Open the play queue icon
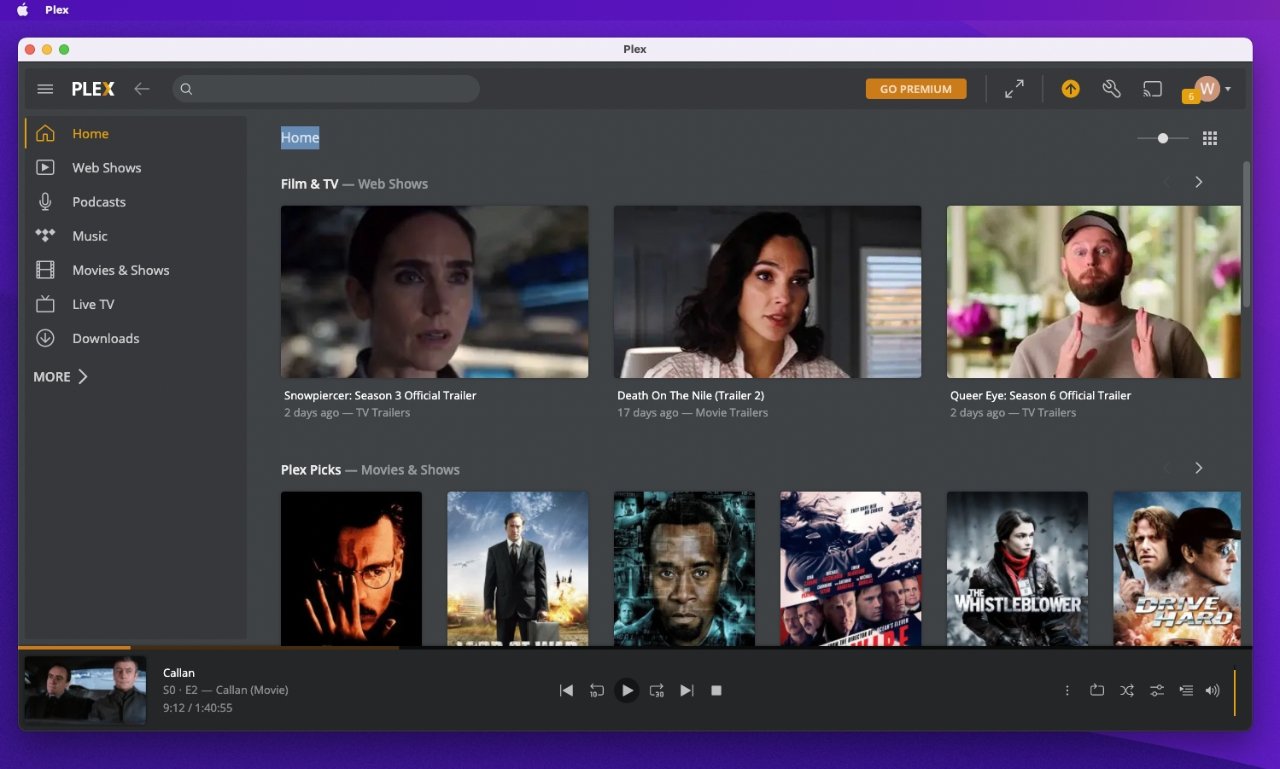 (1186, 690)
